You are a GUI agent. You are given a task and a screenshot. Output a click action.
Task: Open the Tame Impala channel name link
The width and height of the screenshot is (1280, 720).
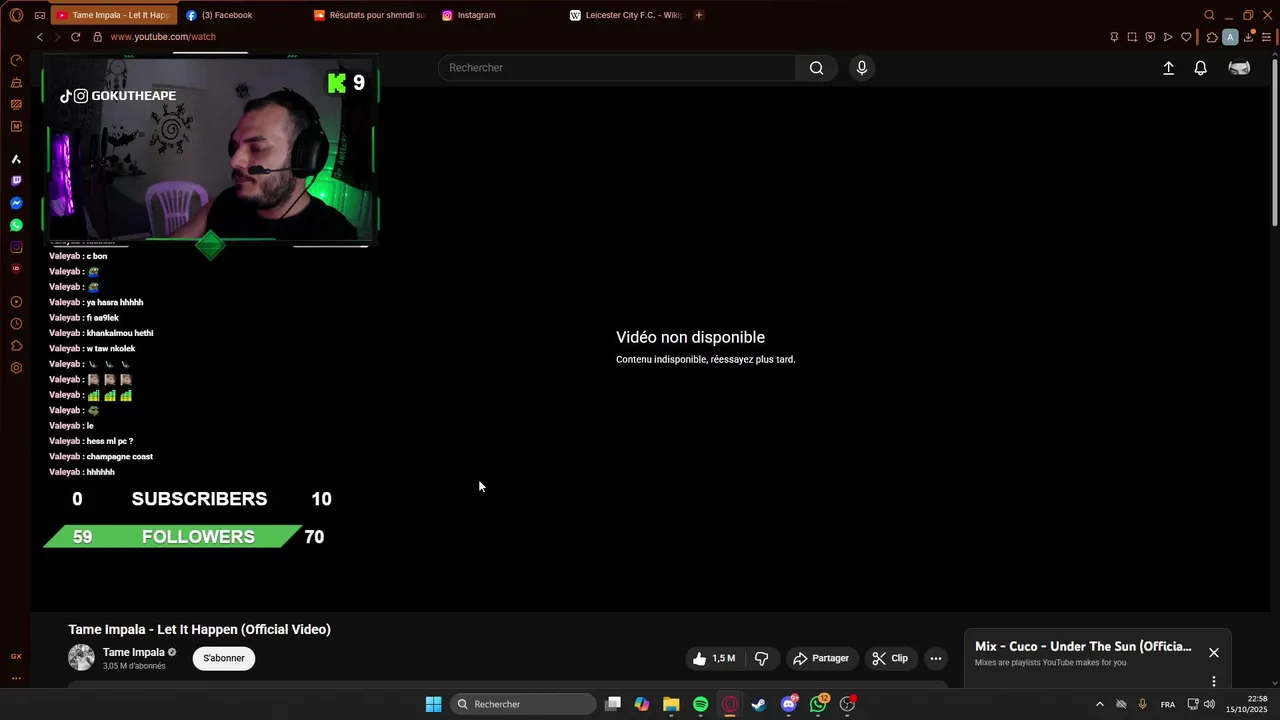click(134, 652)
